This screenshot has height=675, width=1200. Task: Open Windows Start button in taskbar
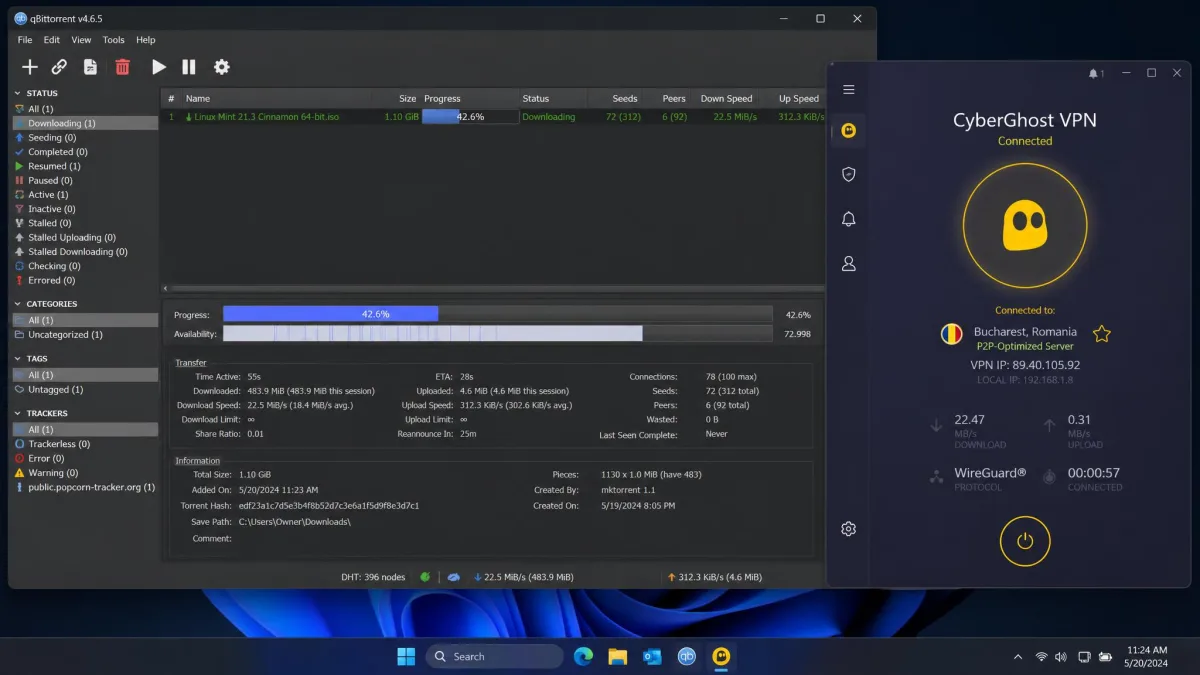pyautogui.click(x=406, y=656)
